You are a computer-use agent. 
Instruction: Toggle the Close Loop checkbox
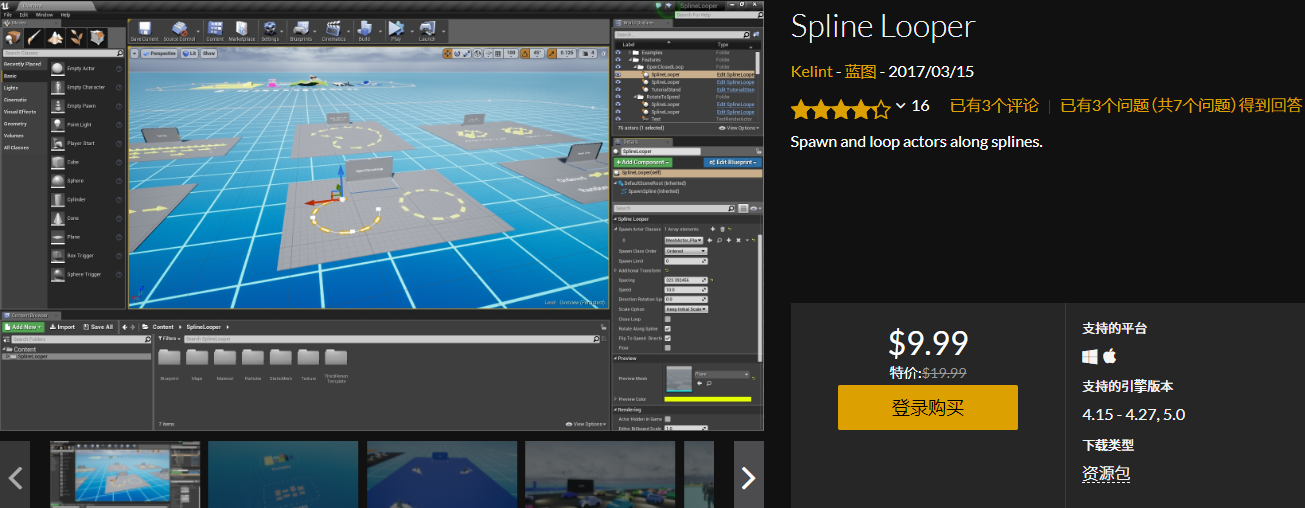667,319
